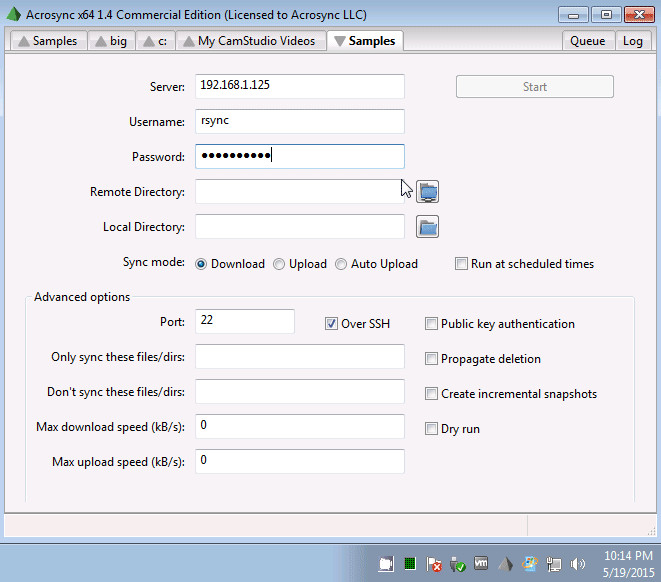The width and height of the screenshot is (661, 582).
Task: Click the Advanced options group label
Action: point(82,297)
